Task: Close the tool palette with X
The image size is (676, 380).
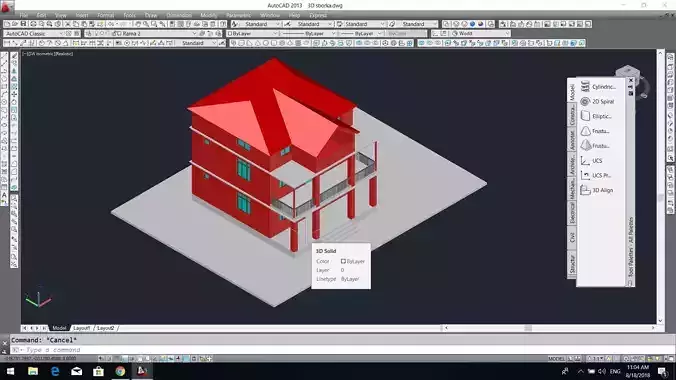Action: click(631, 81)
